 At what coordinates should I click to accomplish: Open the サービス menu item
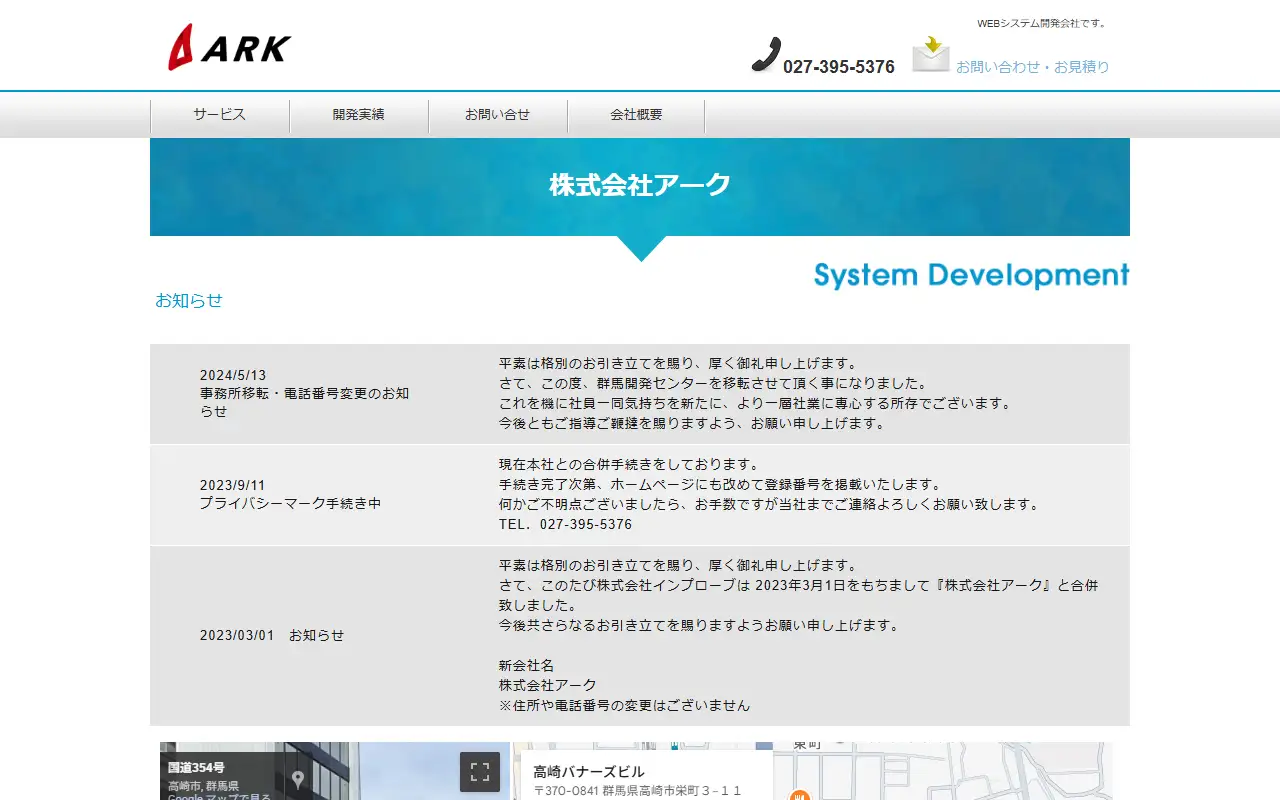pyautogui.click(x=220, y=114)
